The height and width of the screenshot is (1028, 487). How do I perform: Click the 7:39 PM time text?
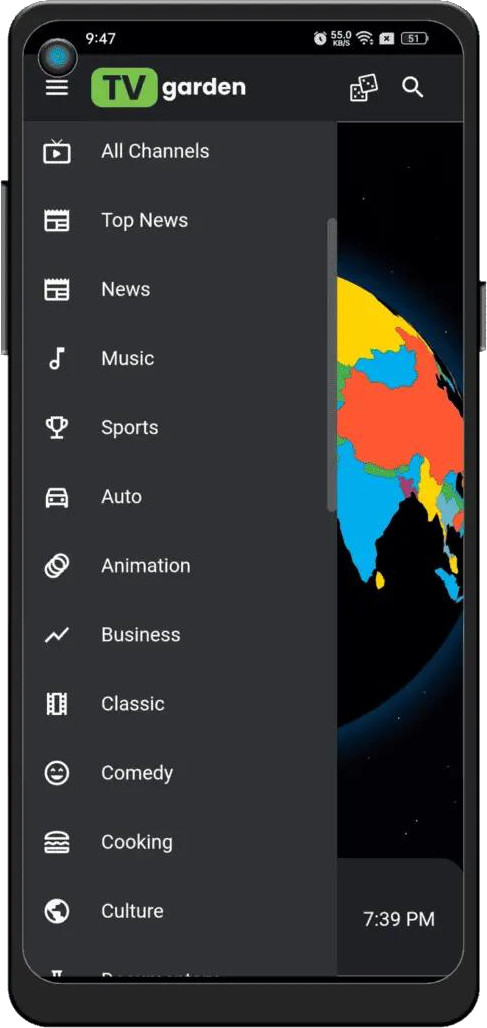[399, 919]
